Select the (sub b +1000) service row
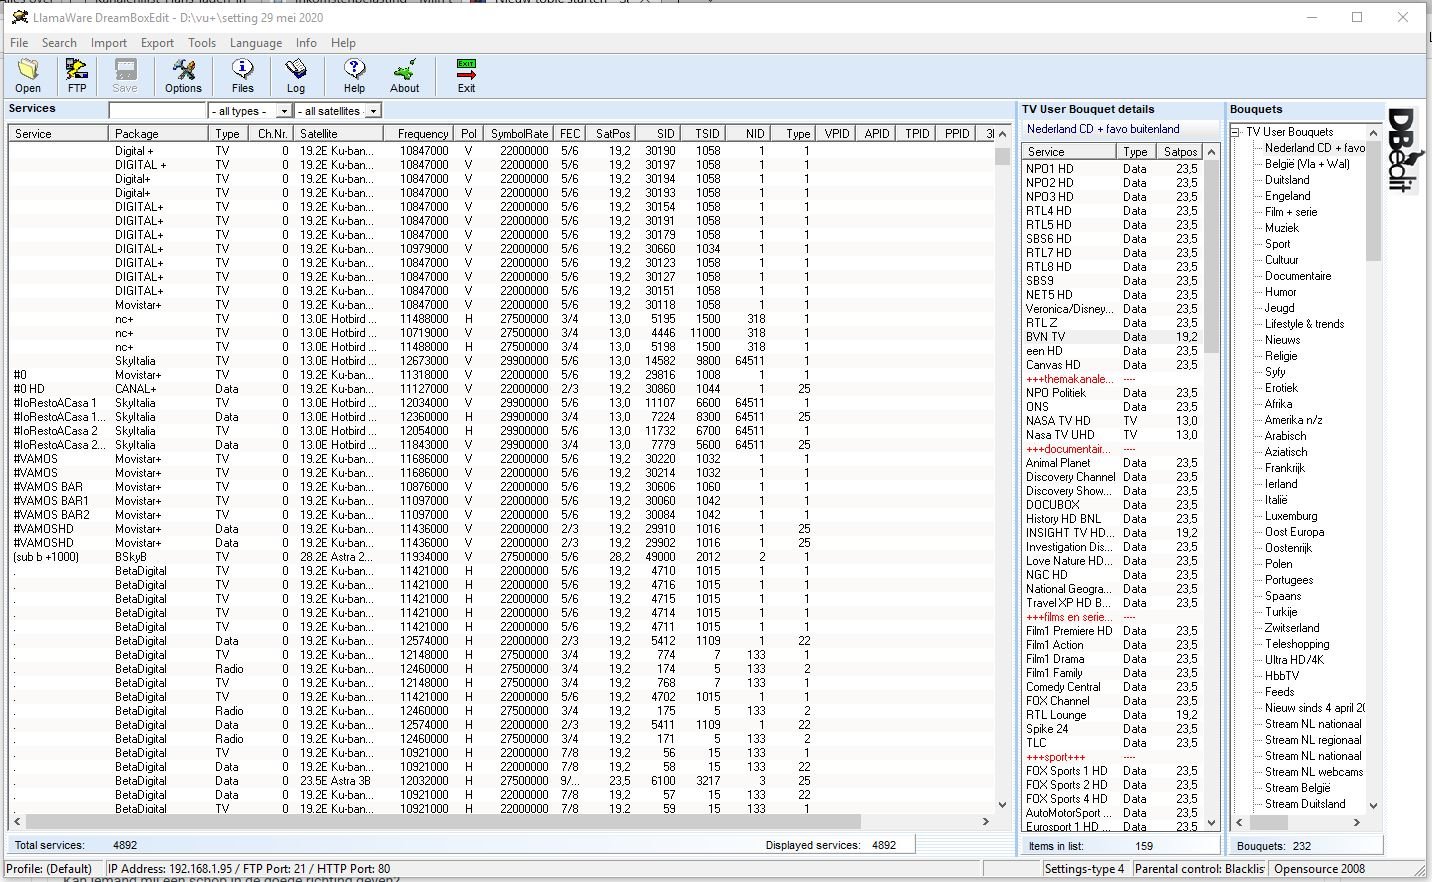 (x=500, y=557)
